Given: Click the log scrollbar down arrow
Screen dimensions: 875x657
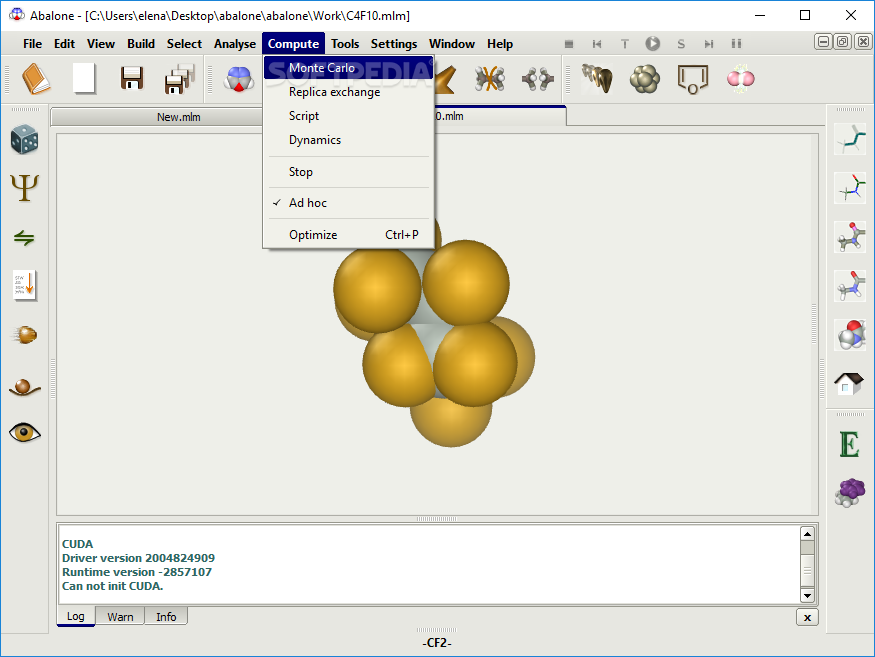Looking at the screenshot, I should [x=807, y=596].
